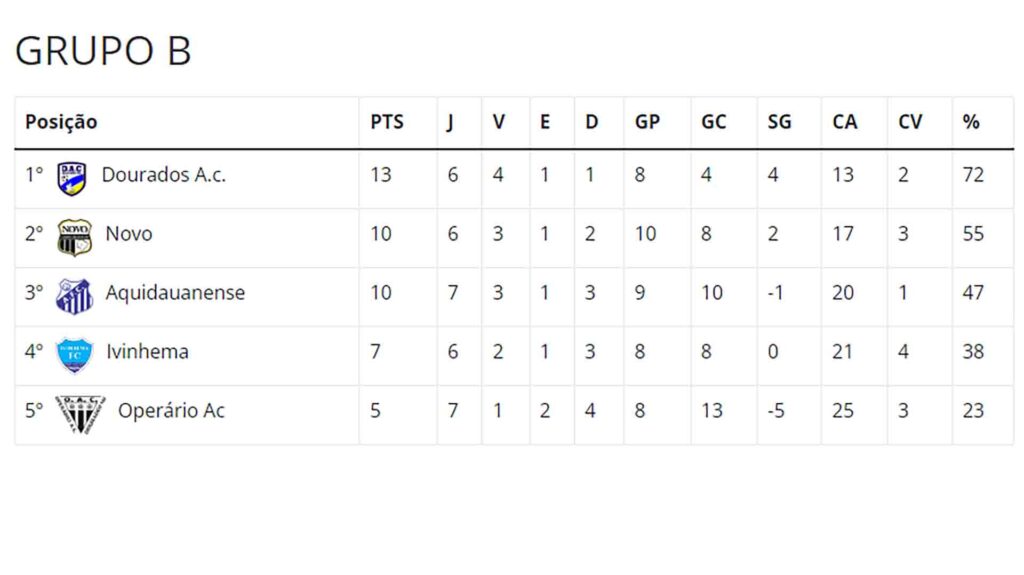Click the Operário Ac team name
The height and width of the screenshot is (575, 1024).
coord(171,411)
